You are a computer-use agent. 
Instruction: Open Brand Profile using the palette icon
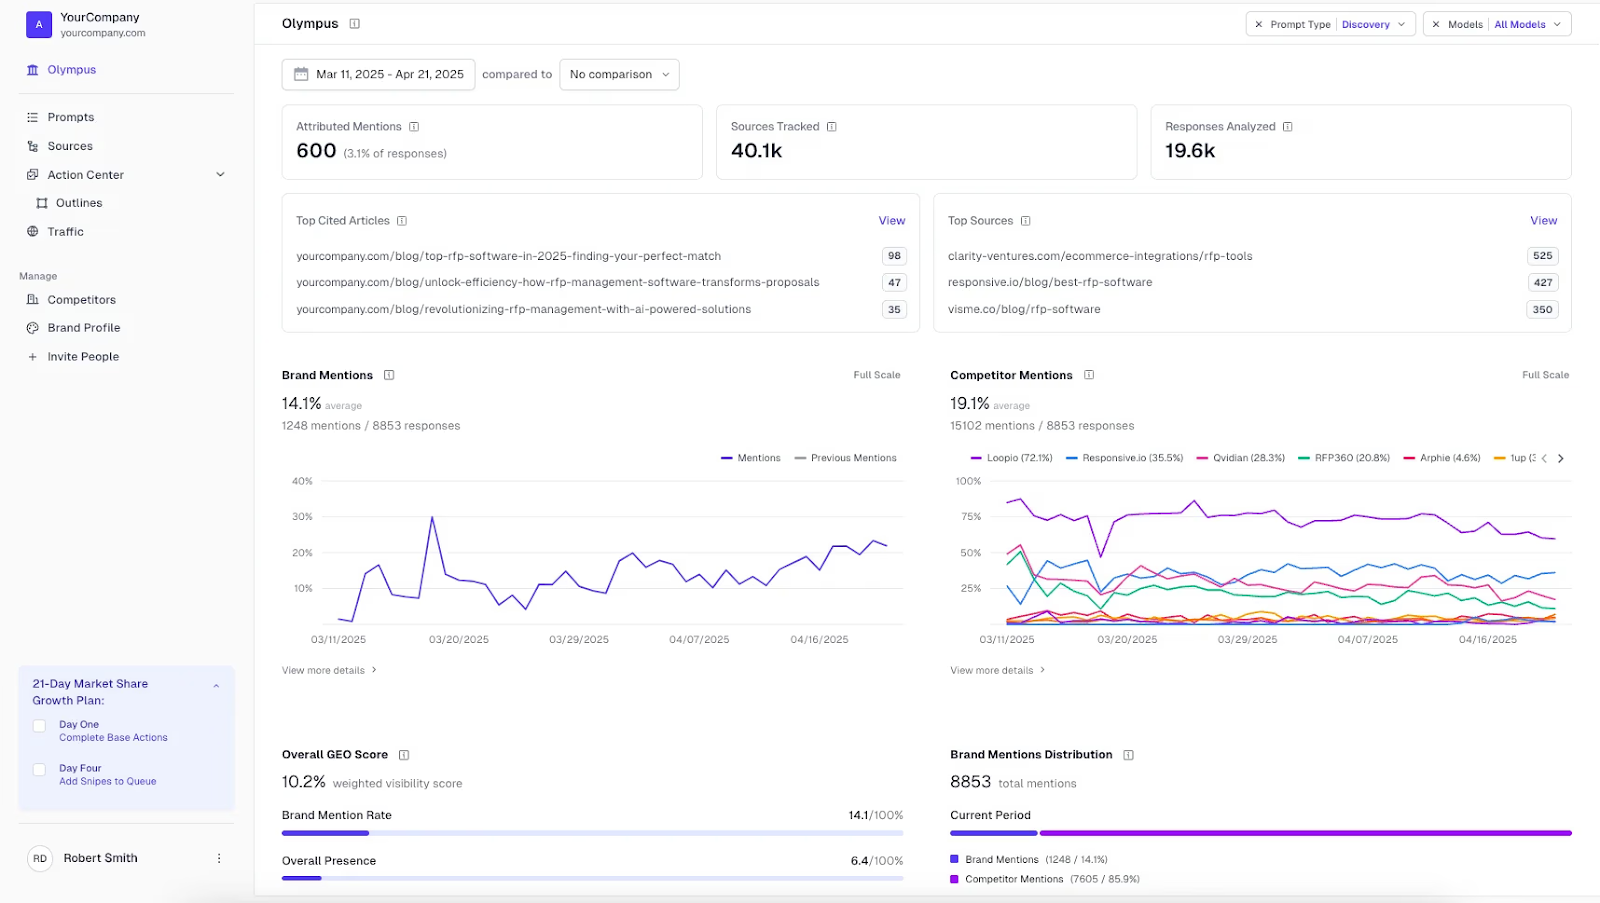point(33,327)
